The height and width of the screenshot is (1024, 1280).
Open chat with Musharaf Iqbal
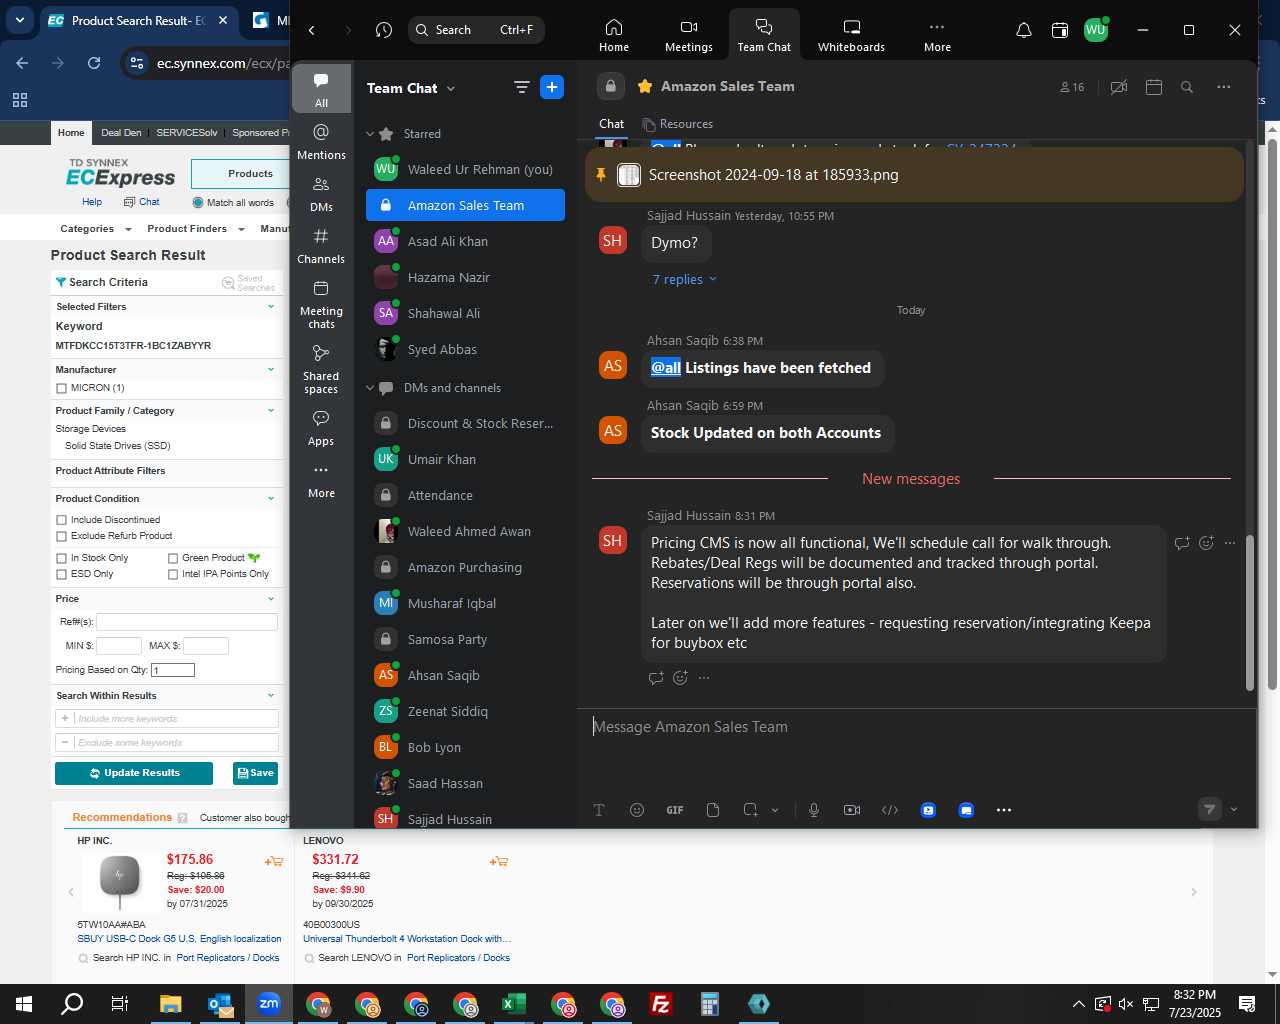465,603
